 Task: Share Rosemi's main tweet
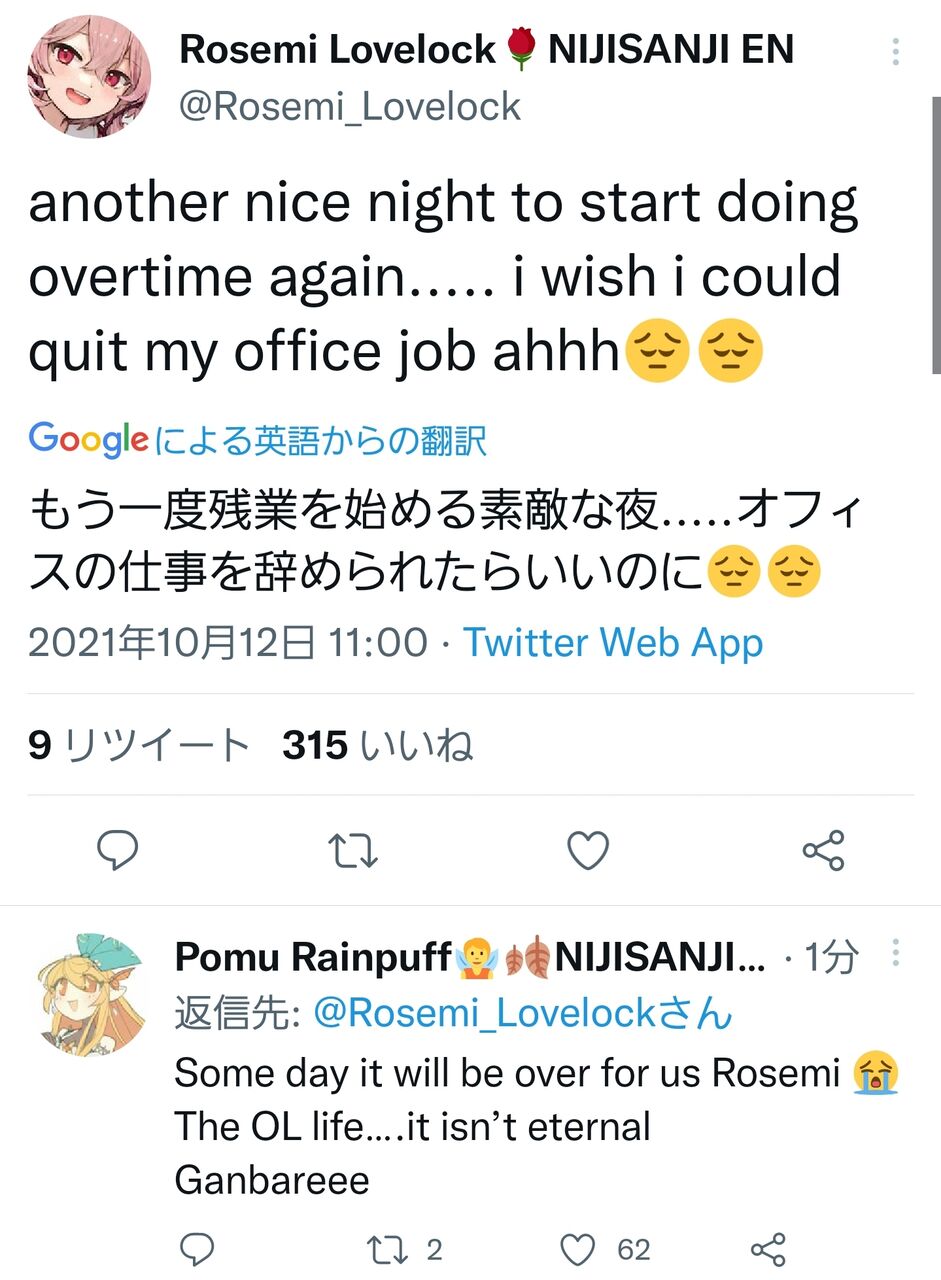[x=824, y=851]
